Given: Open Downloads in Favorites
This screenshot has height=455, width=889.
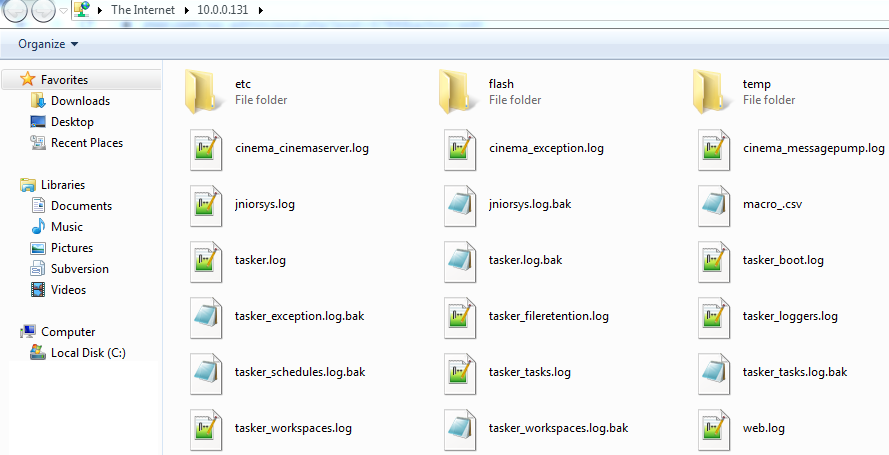Looking at the screenshot, I should (80, 101).
